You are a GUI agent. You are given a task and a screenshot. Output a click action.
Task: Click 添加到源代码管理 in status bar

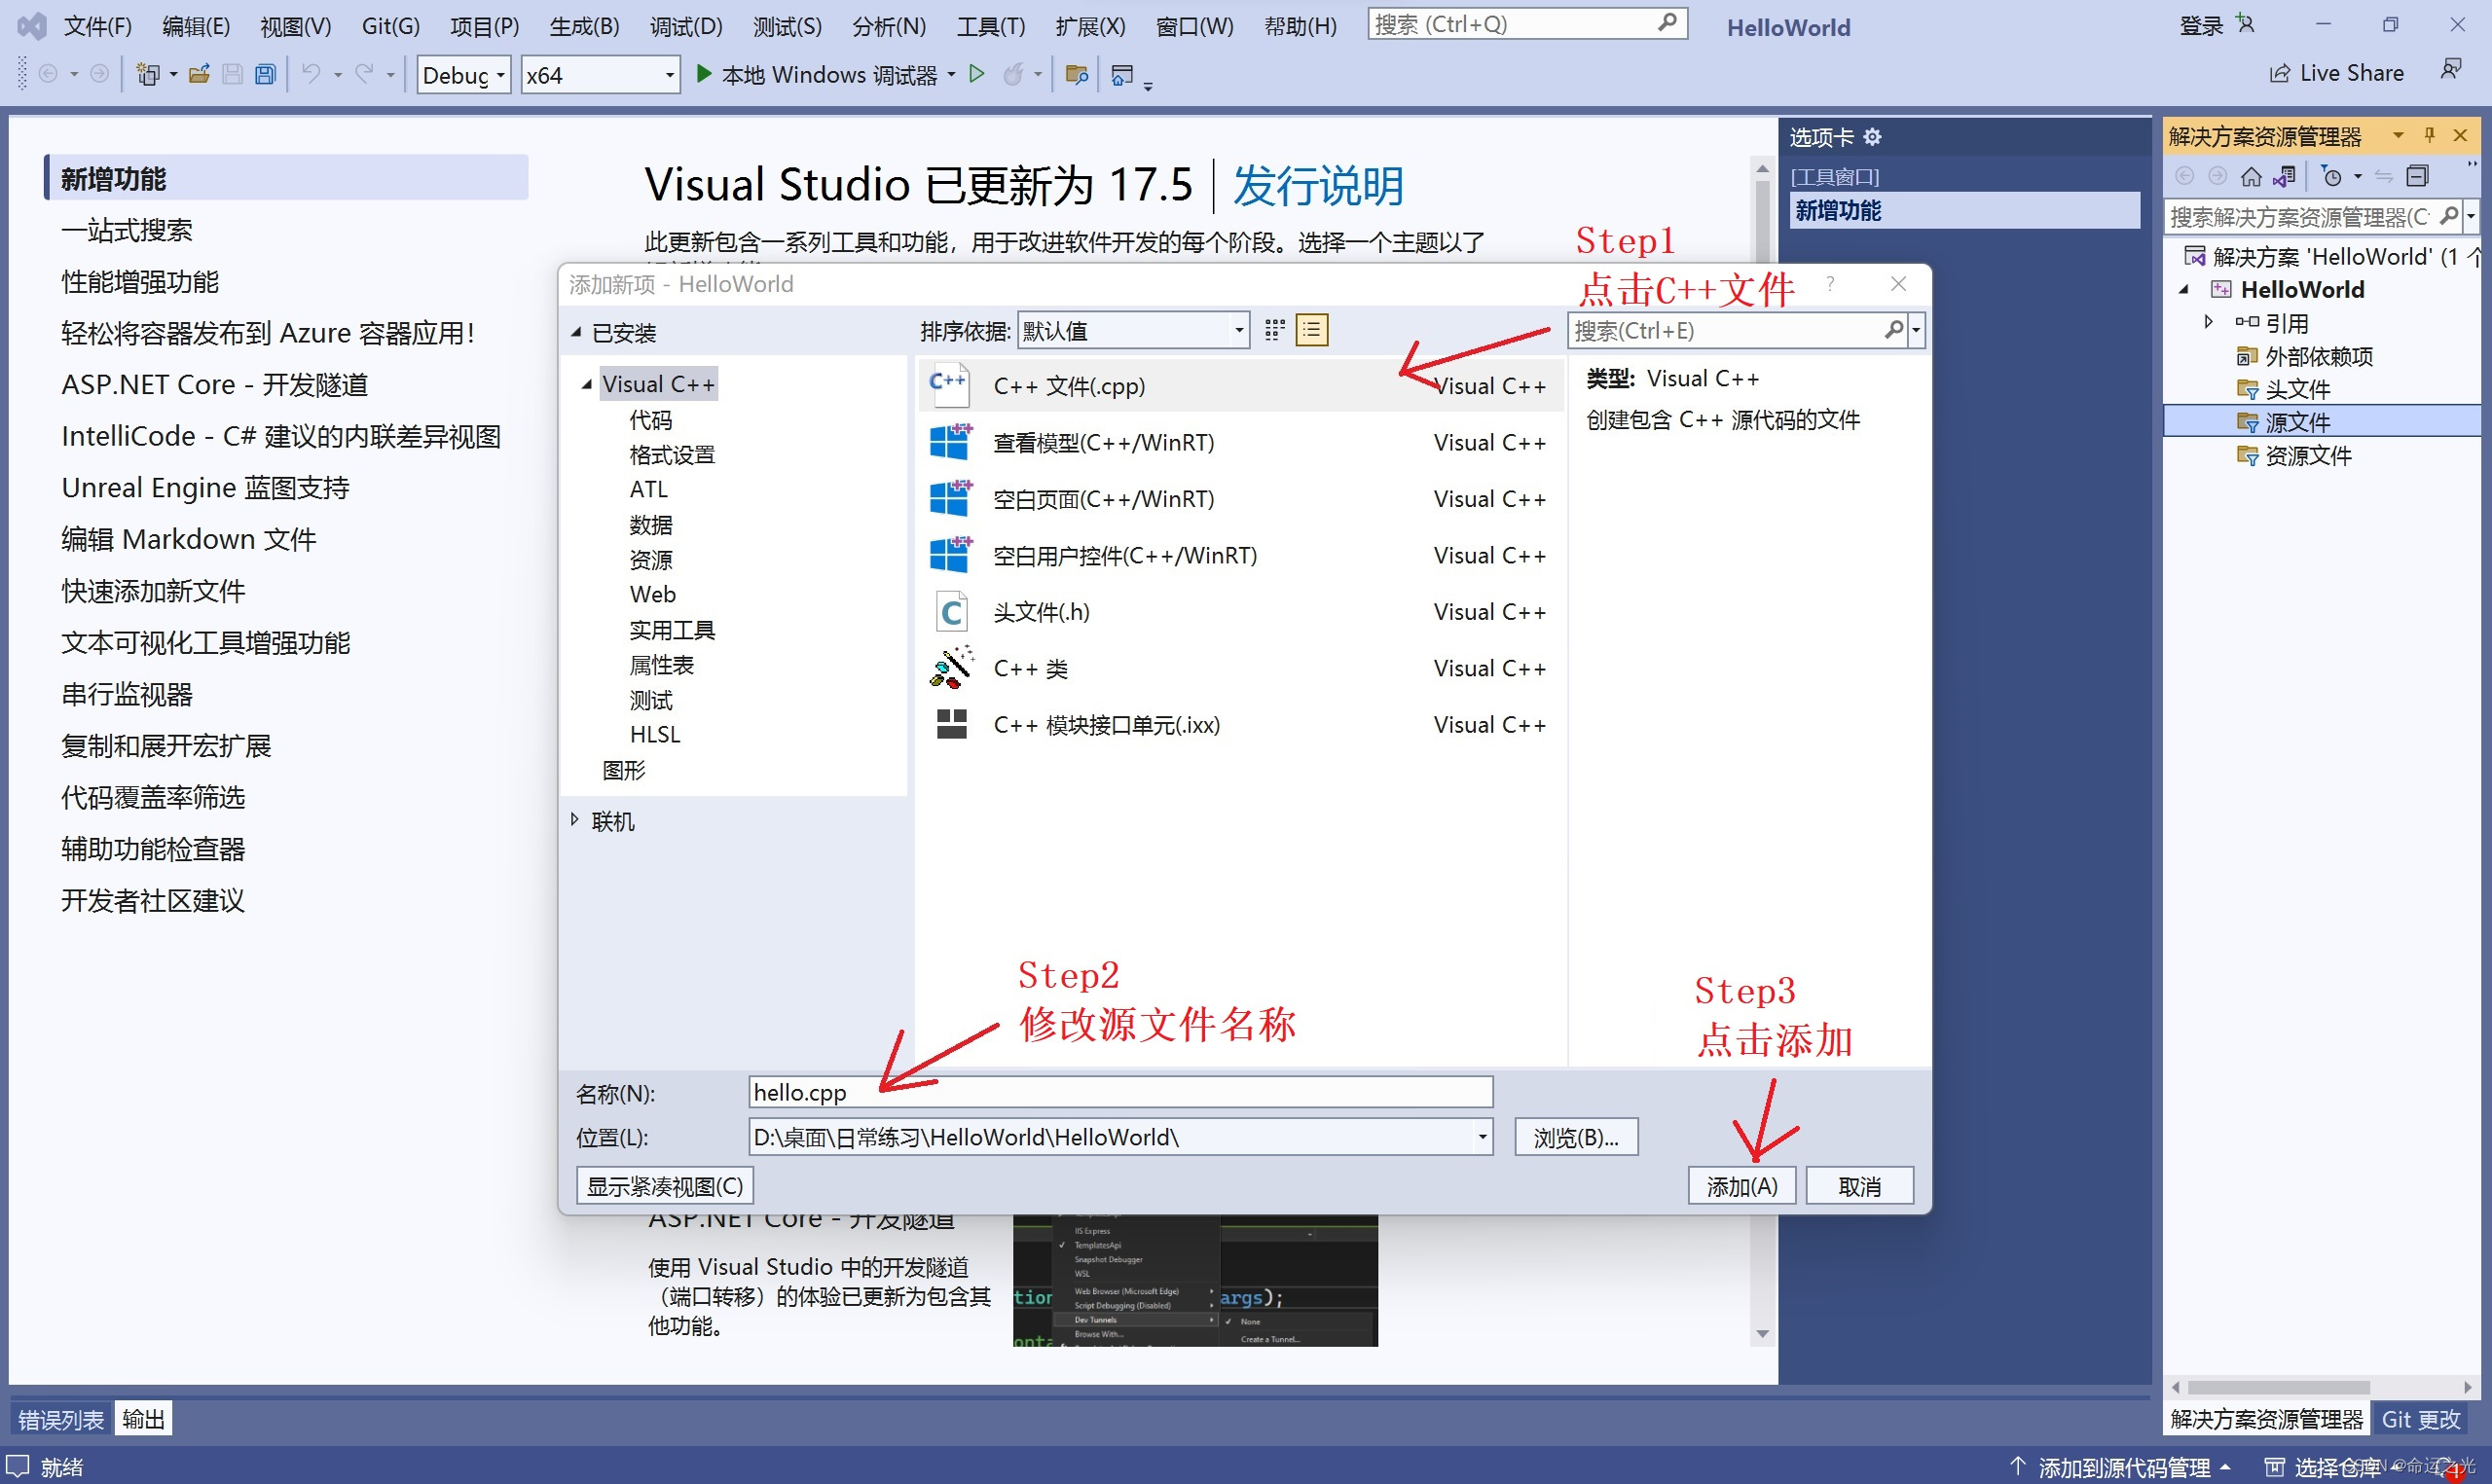point(2121,1467)
